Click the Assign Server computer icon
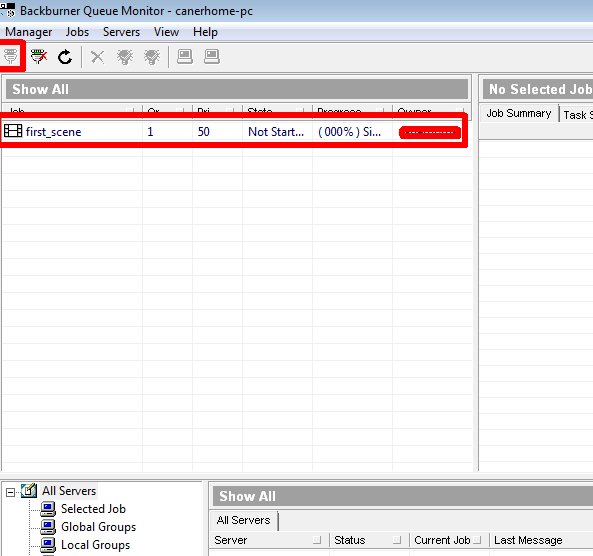 click(x=185, y=57)
